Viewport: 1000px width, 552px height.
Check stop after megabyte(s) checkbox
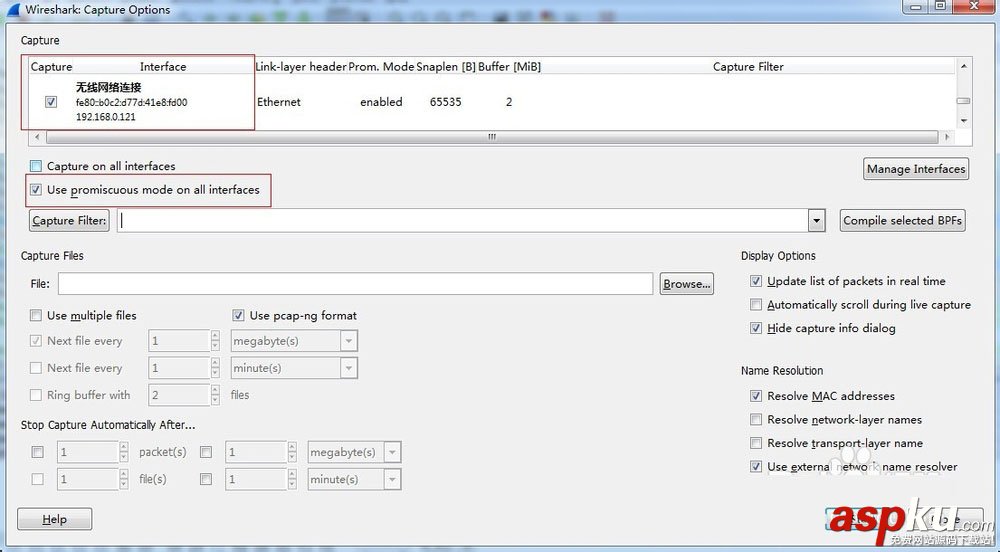click(206, 452)
